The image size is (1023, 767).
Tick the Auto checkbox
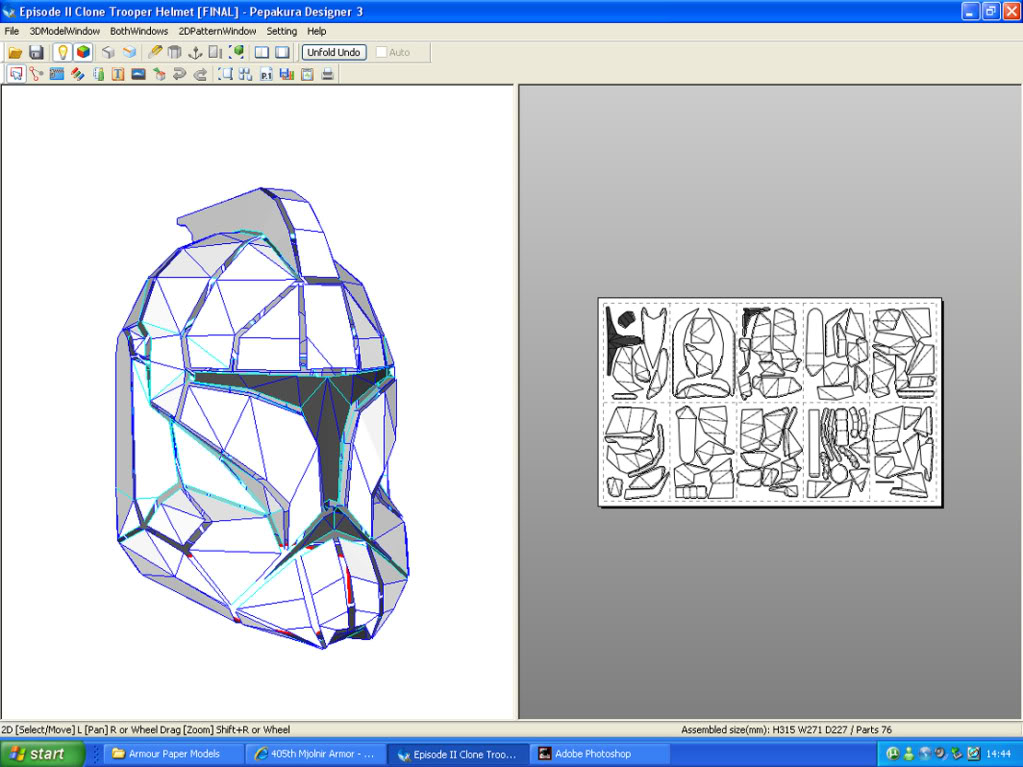tap(381, 52)
